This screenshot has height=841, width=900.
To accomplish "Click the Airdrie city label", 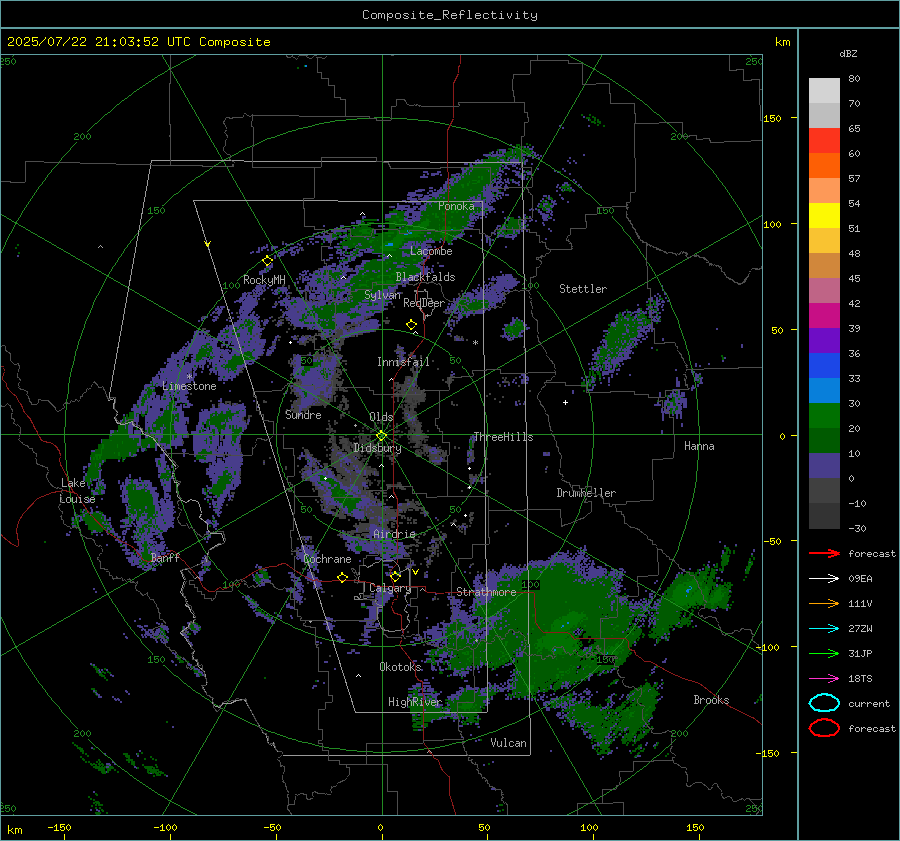I will point(394,534).
